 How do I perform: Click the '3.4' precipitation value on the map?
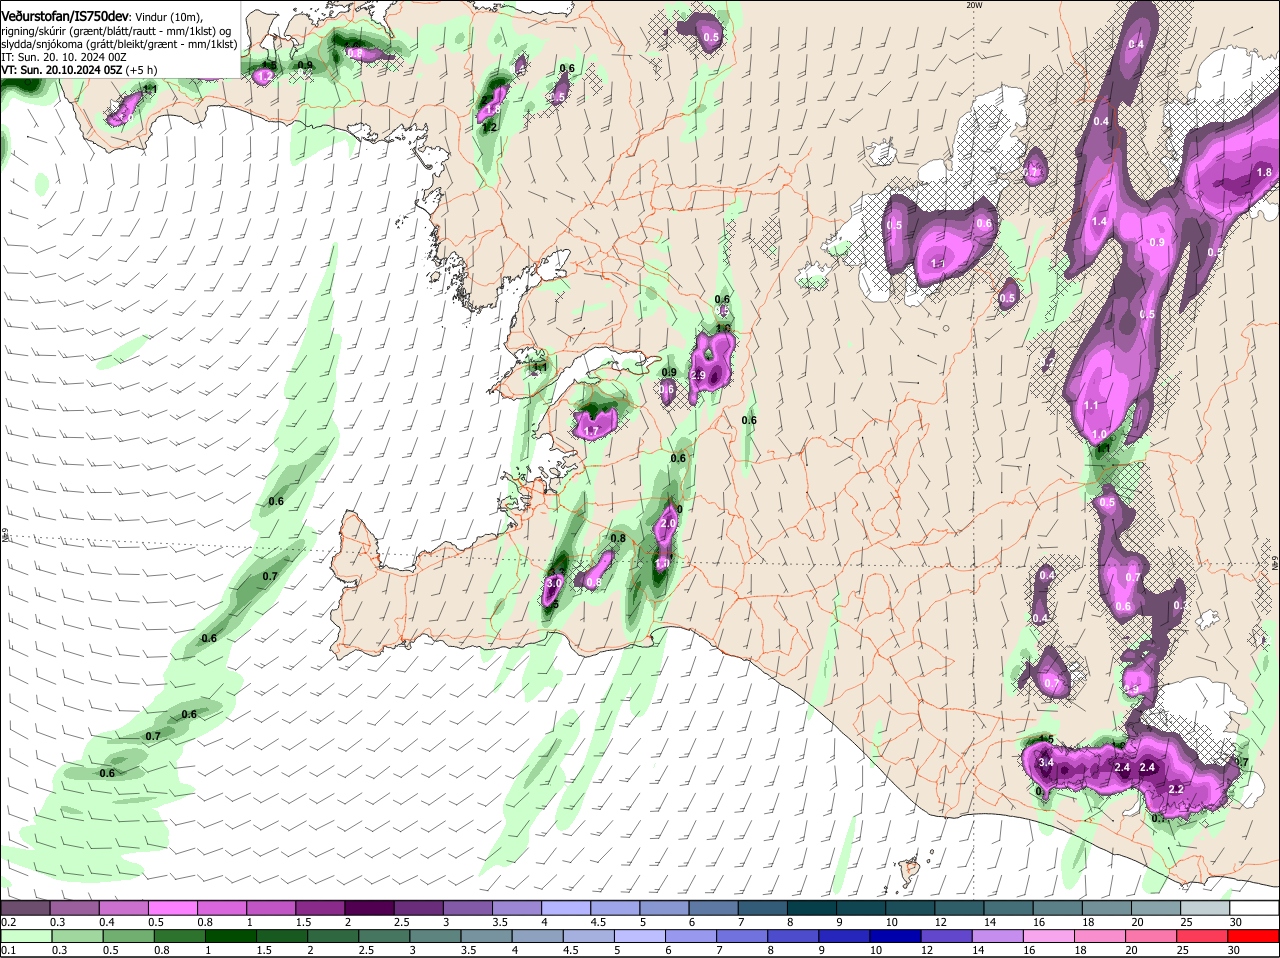(1047, 763)
